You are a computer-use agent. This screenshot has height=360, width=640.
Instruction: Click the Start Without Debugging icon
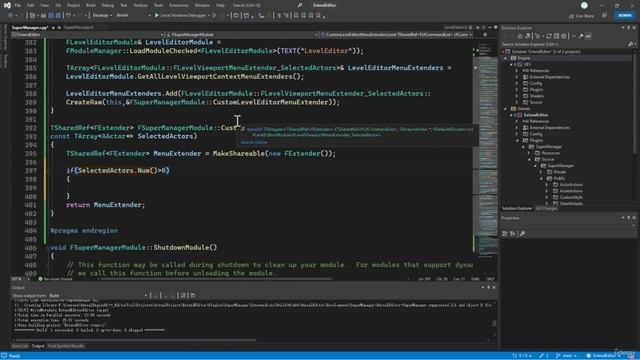coord(214,16)
